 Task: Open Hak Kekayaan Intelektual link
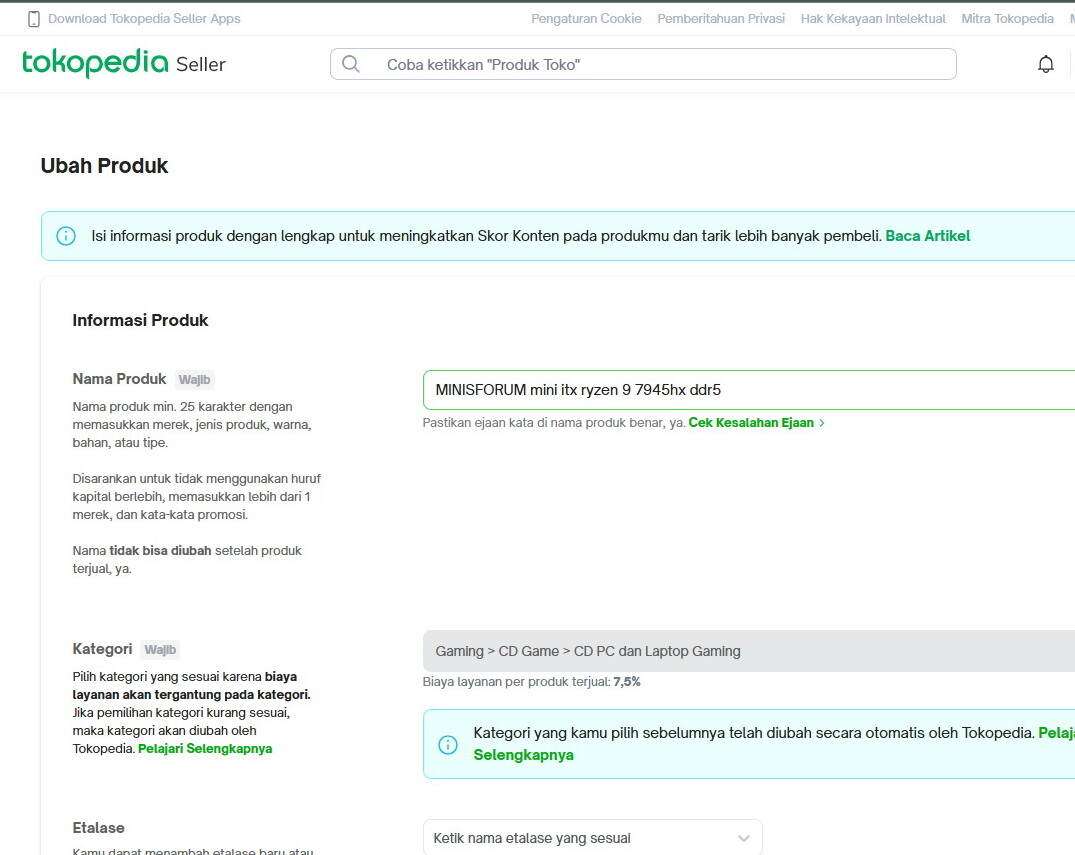coord(873,19)
